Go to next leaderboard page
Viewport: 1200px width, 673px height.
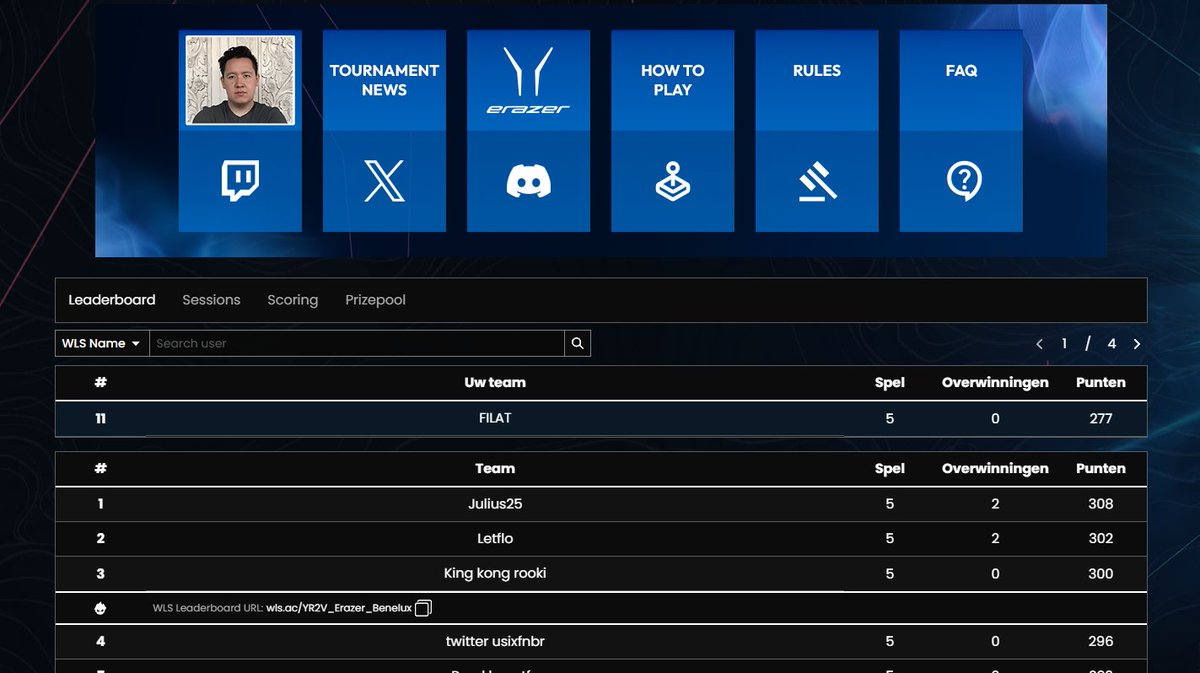[1137, 343]
